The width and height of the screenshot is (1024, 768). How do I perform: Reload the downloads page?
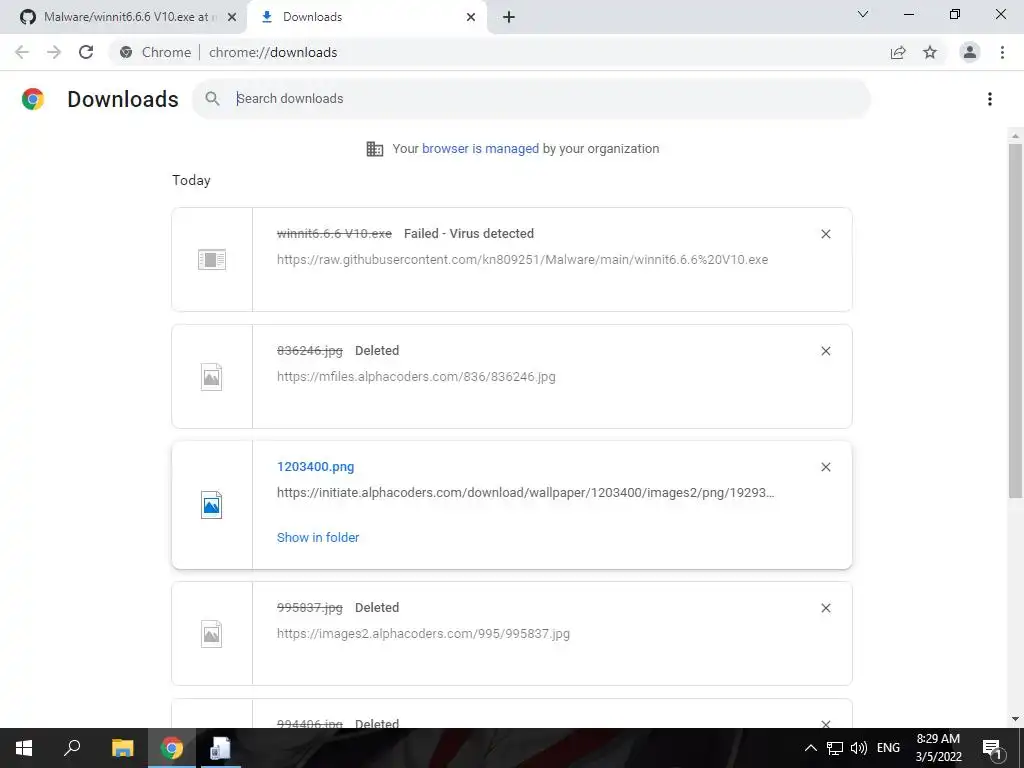[86, 52]
